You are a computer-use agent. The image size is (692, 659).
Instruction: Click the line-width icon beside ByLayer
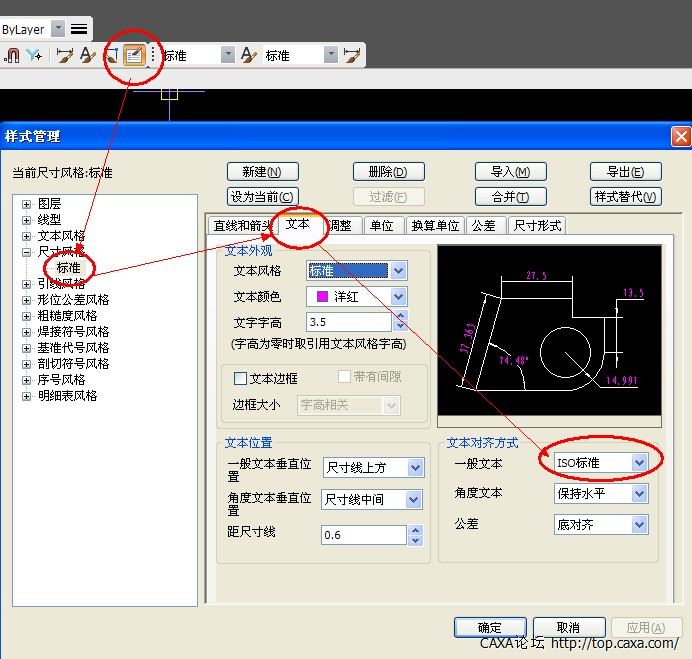coord(79,29)
